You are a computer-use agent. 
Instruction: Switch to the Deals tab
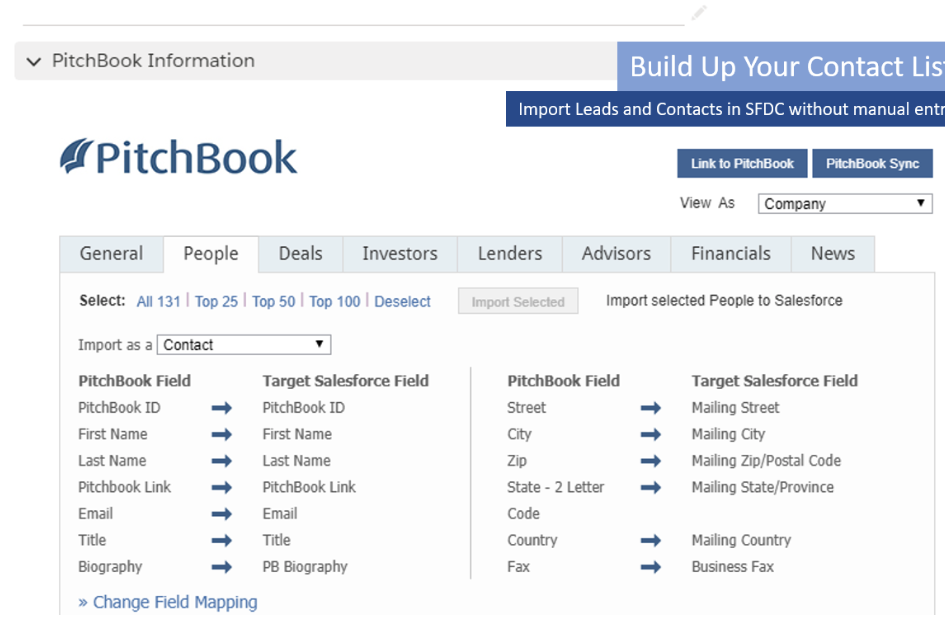tap(300, 254)
